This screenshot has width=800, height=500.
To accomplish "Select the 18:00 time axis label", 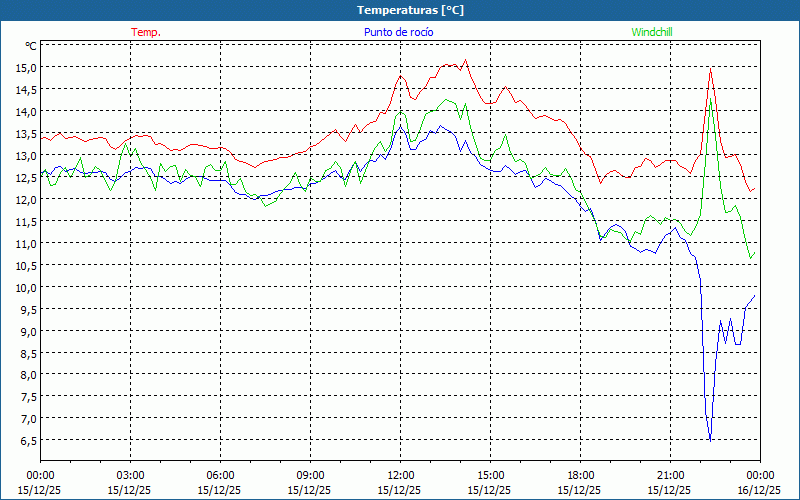I will pos(580,475).
